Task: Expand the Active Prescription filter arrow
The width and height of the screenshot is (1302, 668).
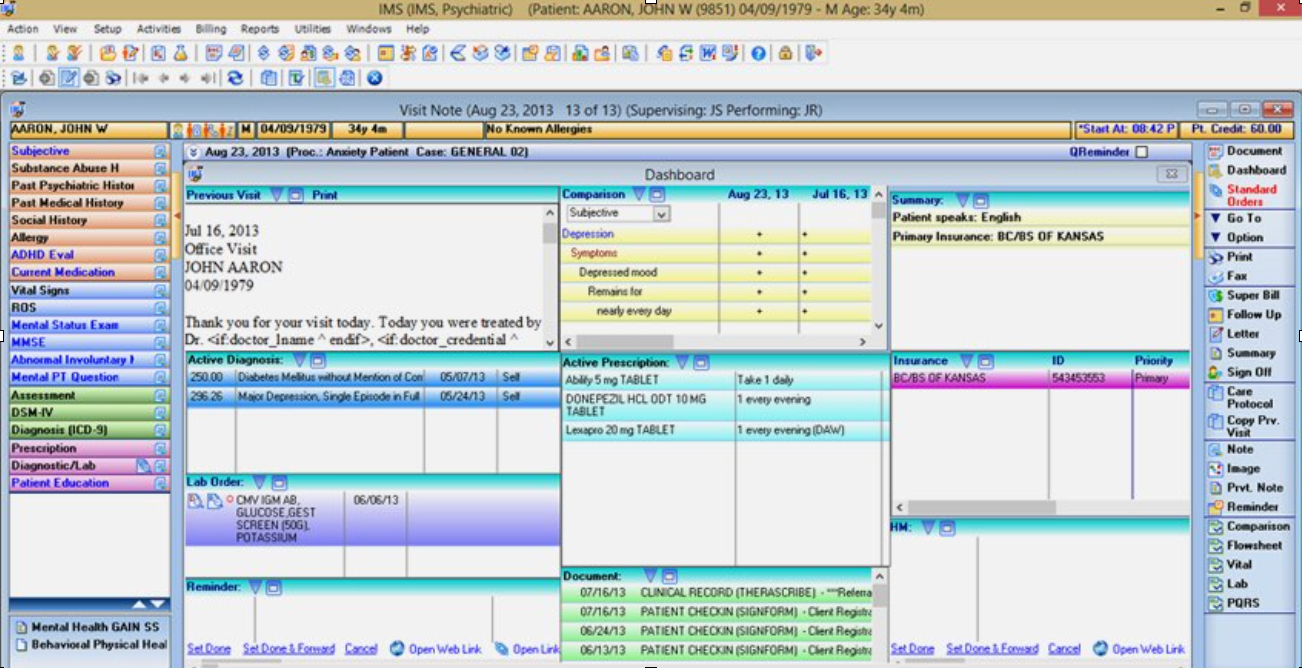Action: [x=683, y=362]
